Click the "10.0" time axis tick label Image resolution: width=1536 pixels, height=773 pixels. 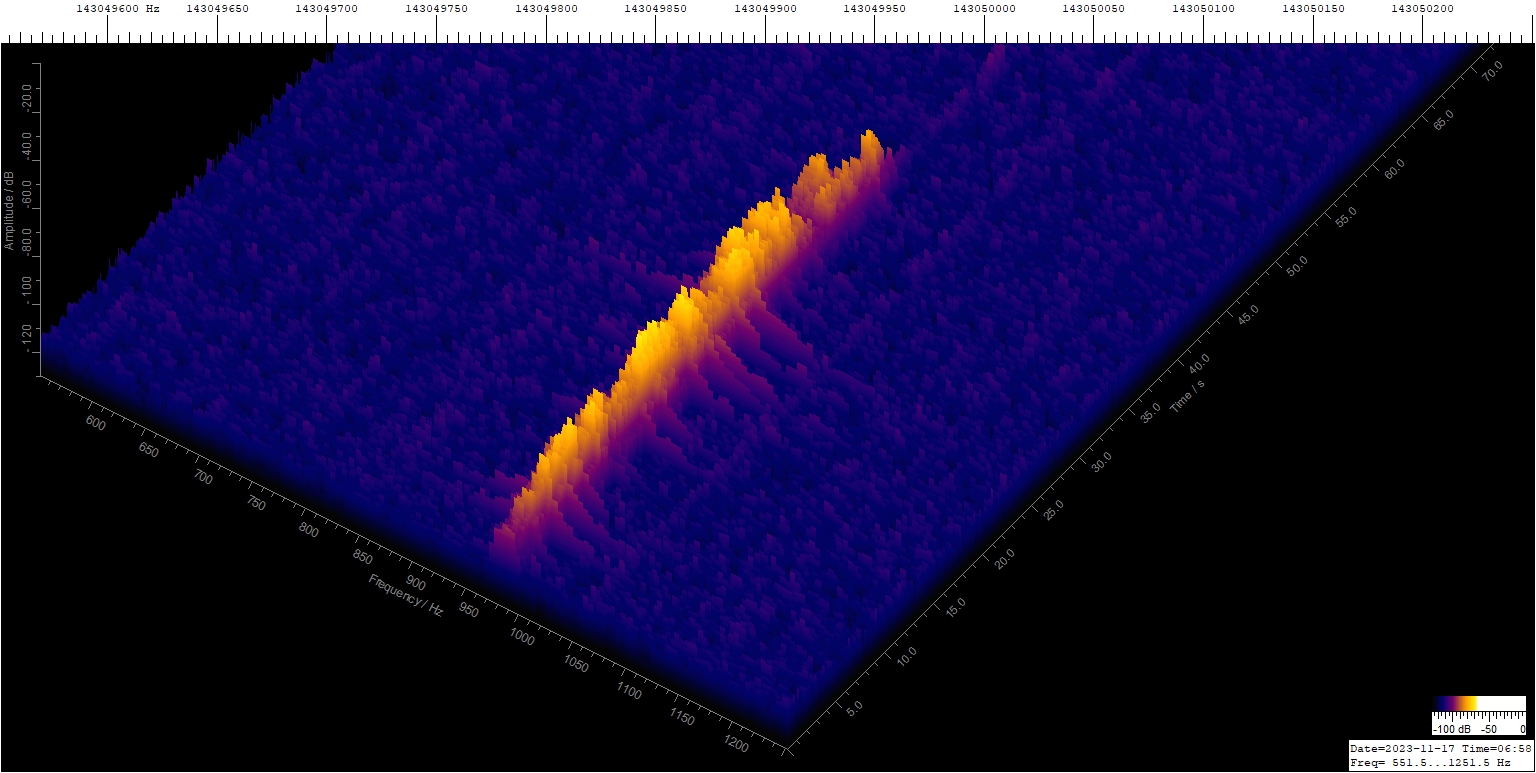(x=904, y=657)
